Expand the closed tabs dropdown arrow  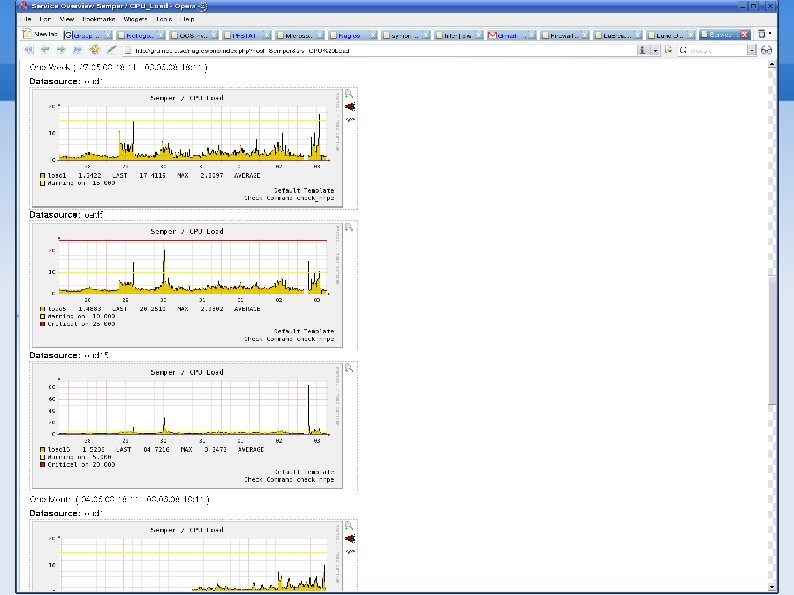click(770, 34)
